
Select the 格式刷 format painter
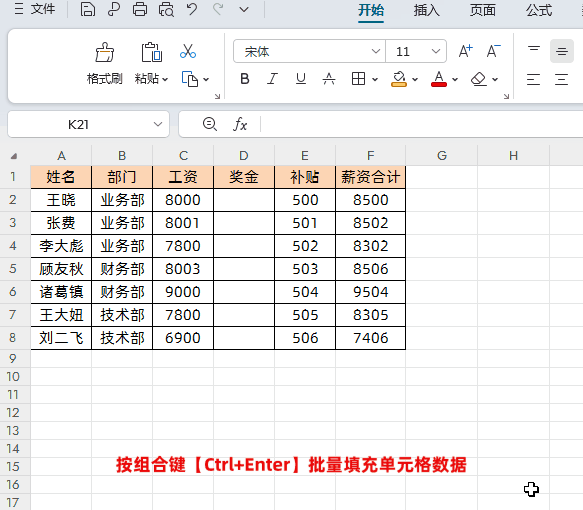[104, 63]
